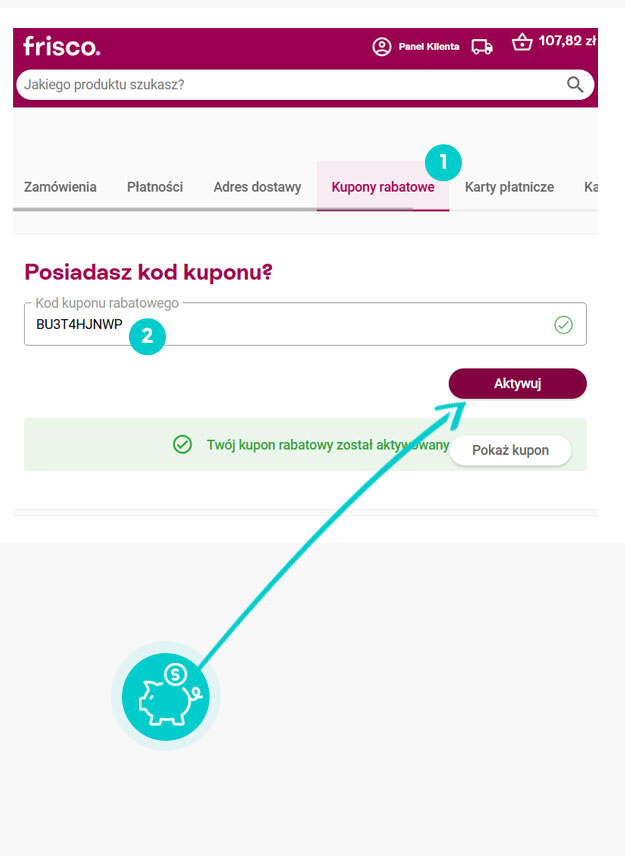The height and width of the screenshot is (856, 625).
Task: Click the teal step 1 badge
Action: (443, 161)
